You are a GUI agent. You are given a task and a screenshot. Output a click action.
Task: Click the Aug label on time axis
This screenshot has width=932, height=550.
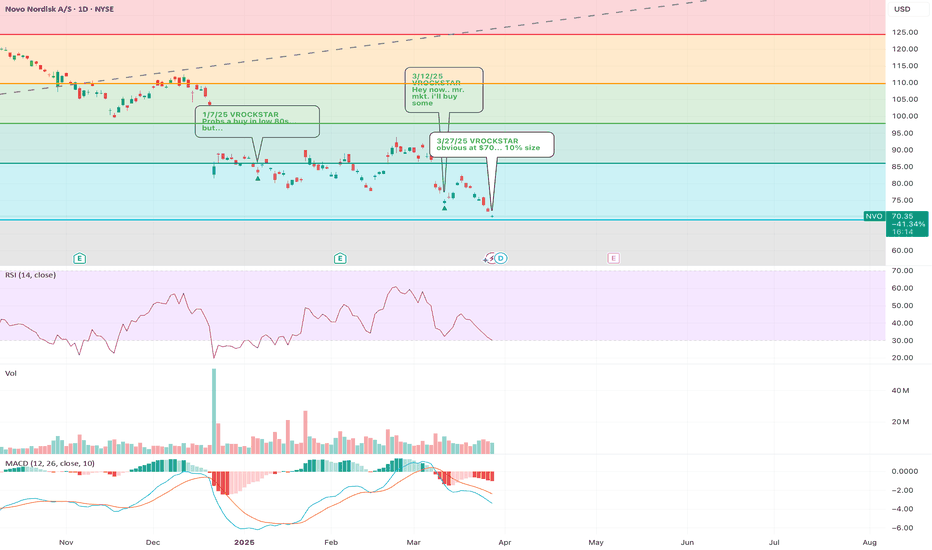point(870,542)
